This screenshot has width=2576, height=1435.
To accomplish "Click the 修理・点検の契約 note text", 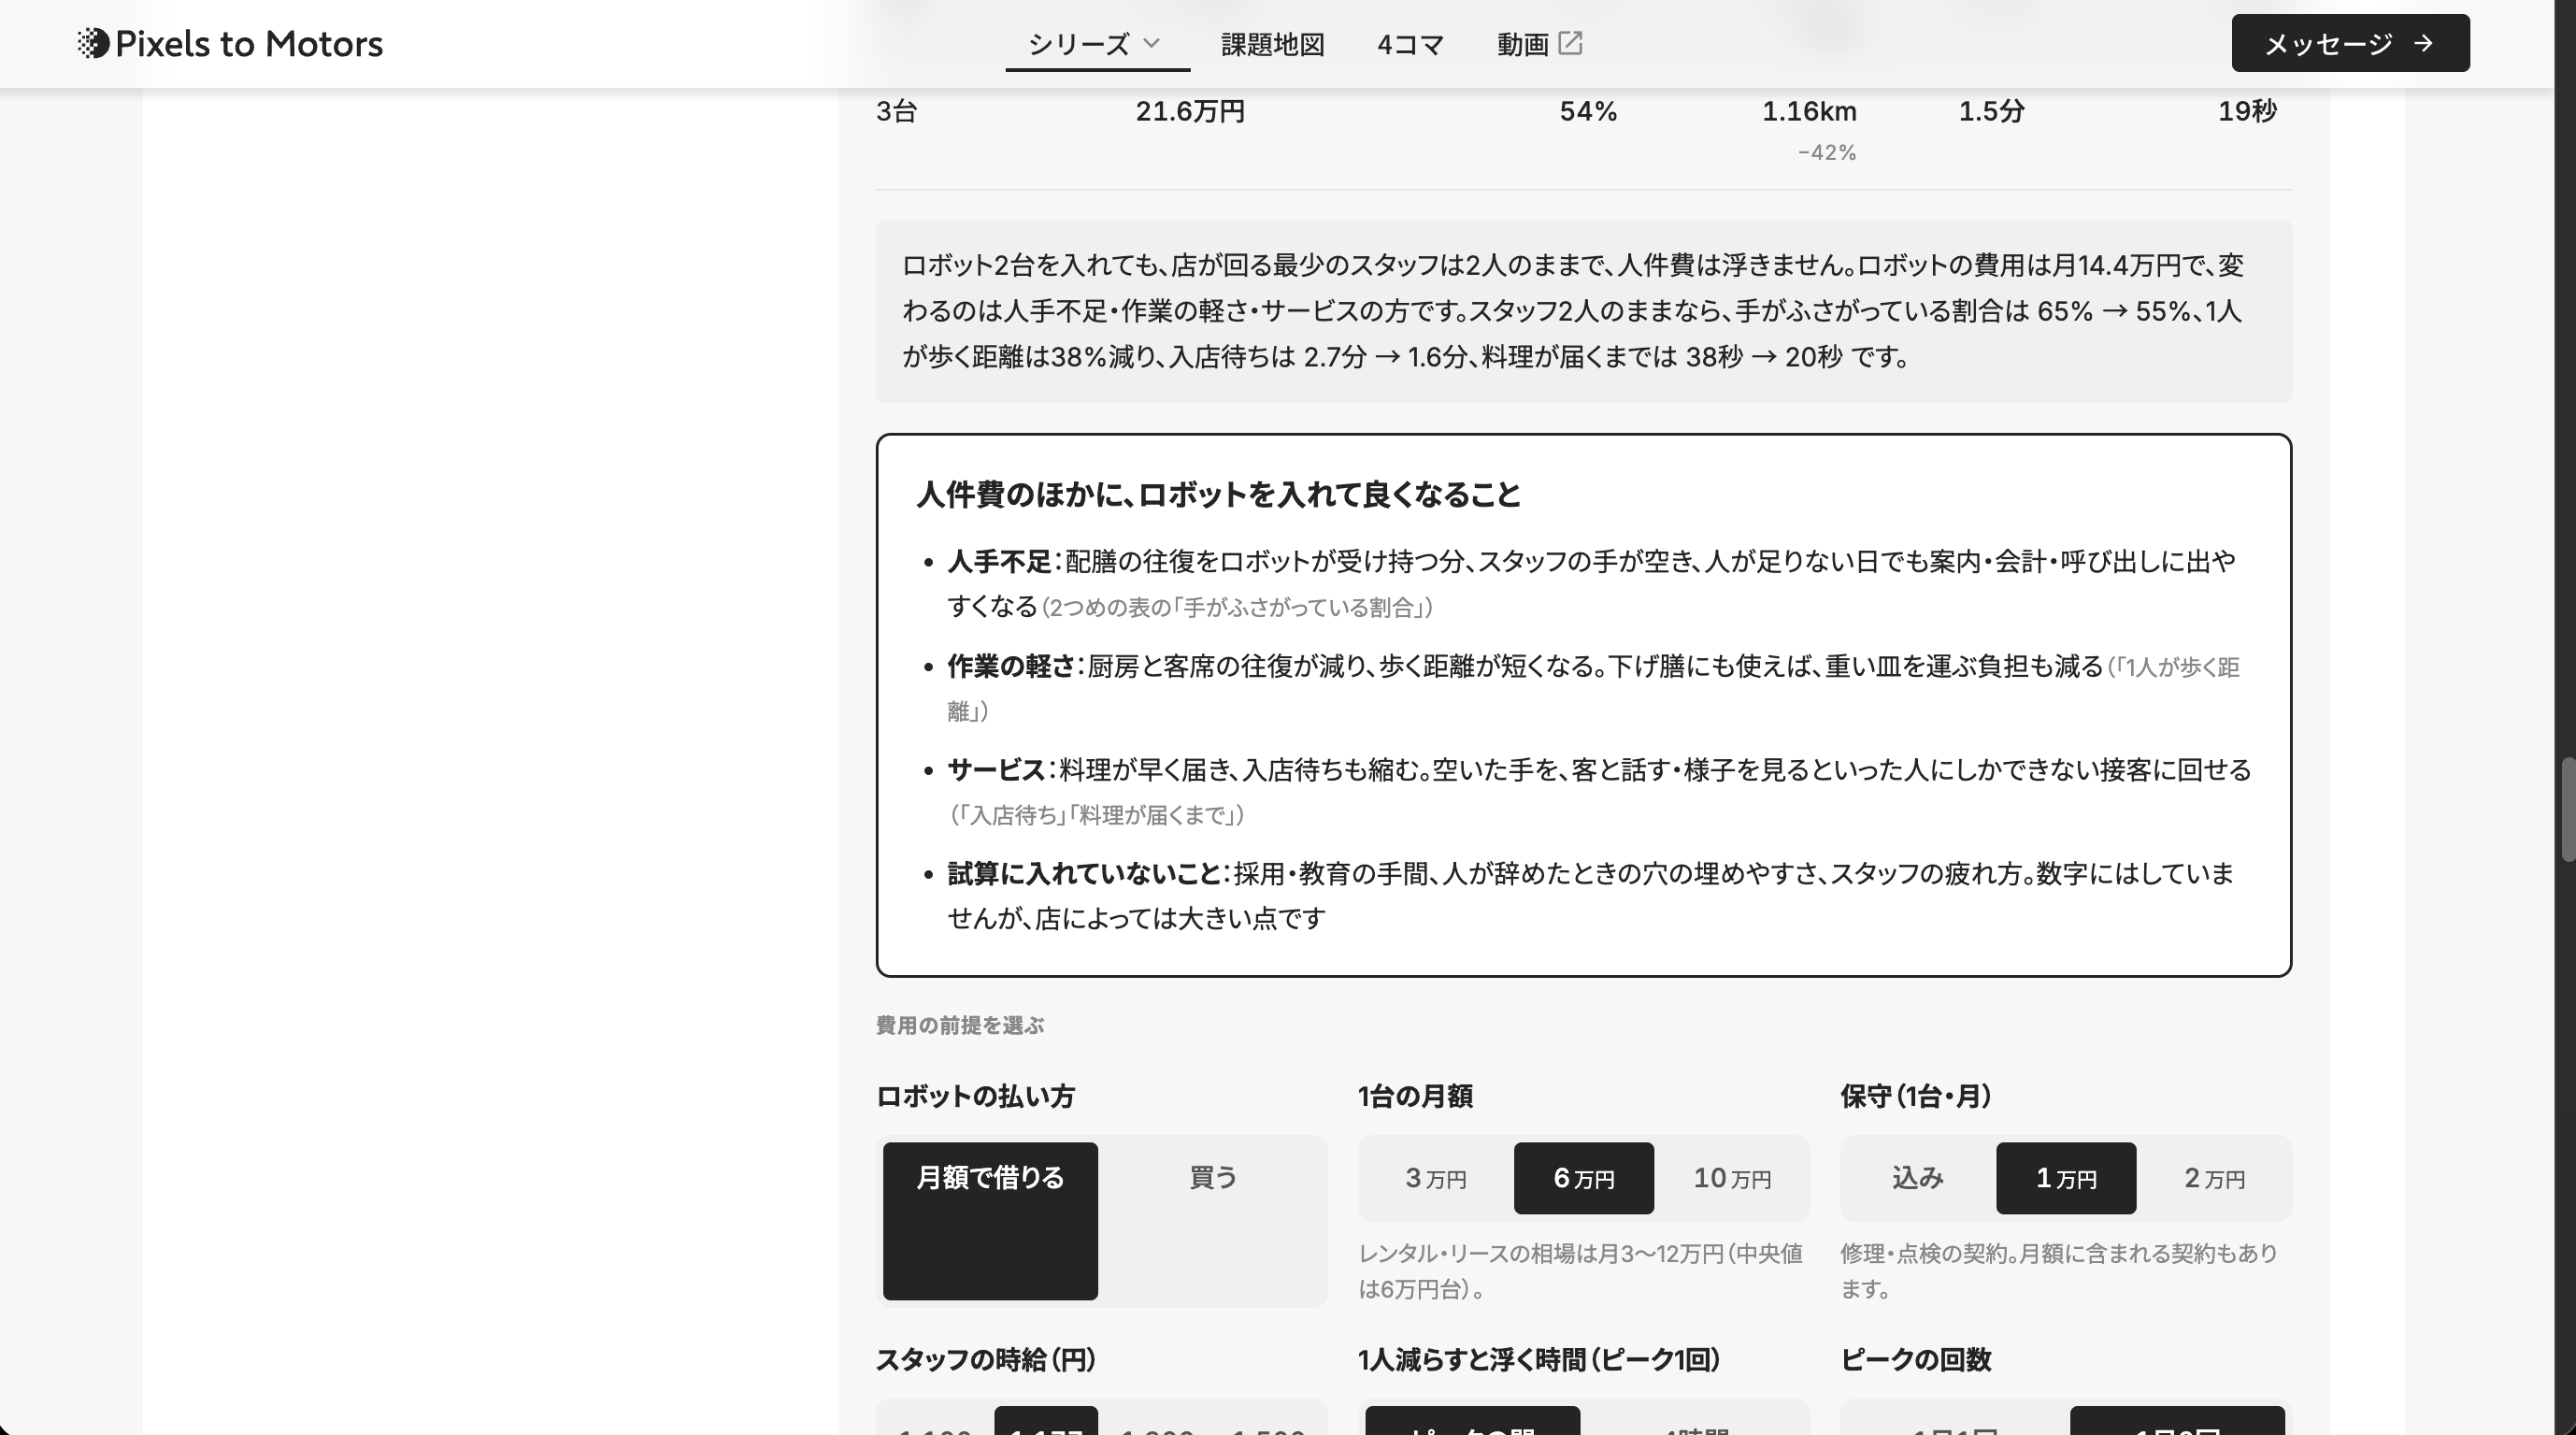I will coord(2060,1271).
